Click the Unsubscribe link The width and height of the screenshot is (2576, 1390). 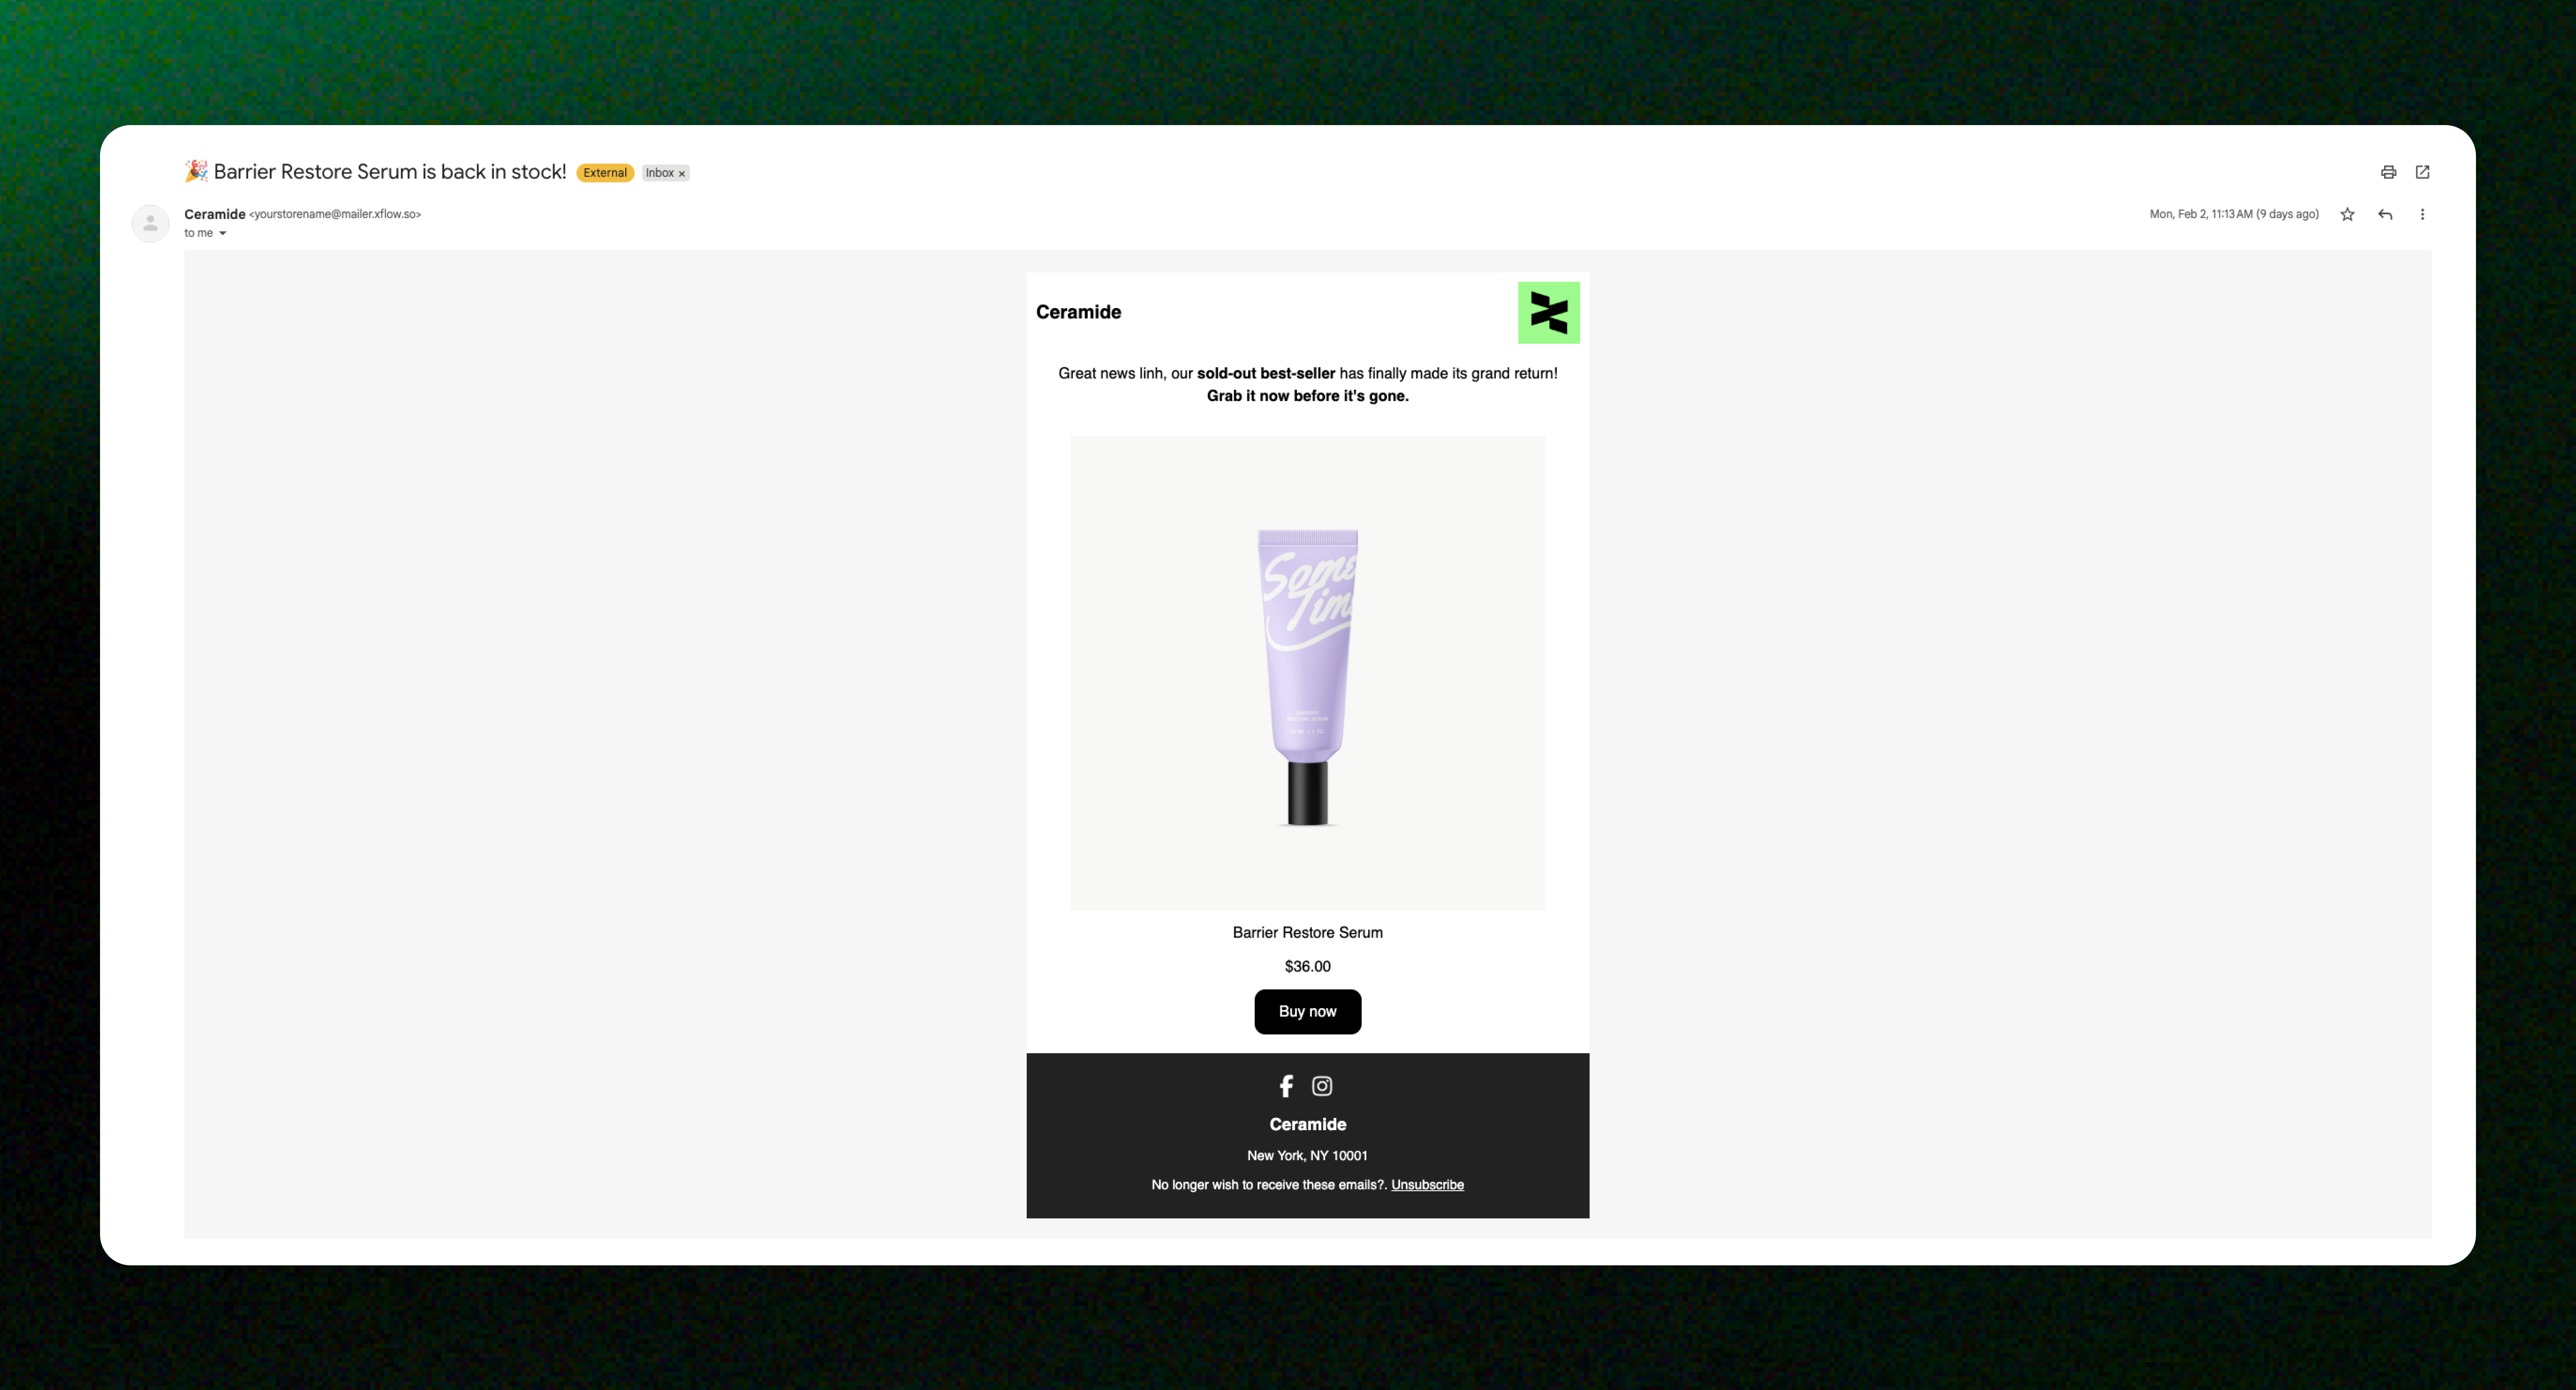tap(1427, 1185)
